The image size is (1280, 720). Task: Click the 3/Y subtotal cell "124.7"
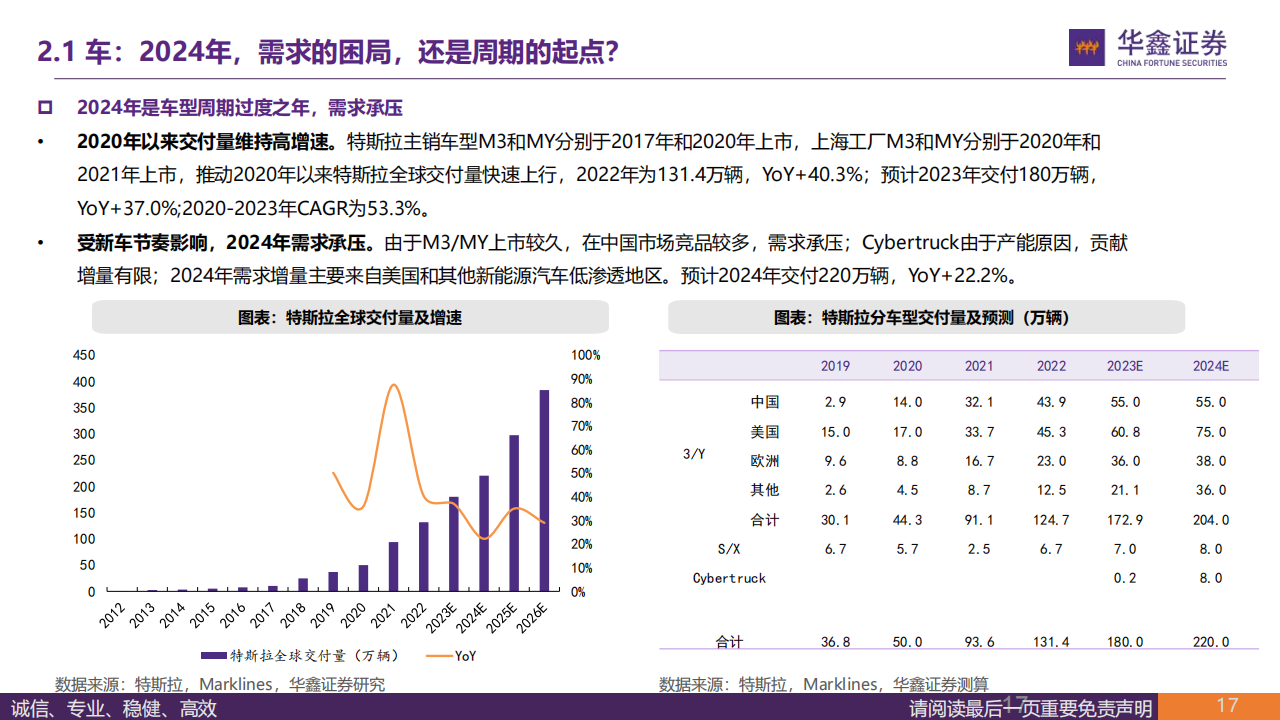[1052, 520]
